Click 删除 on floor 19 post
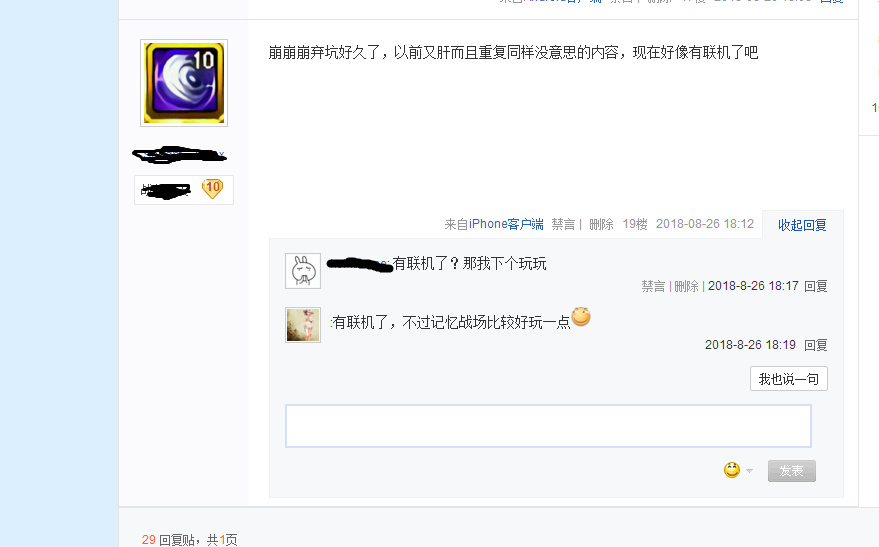Image resolution: width=879 pixels, height=547 pixels. 601,224
